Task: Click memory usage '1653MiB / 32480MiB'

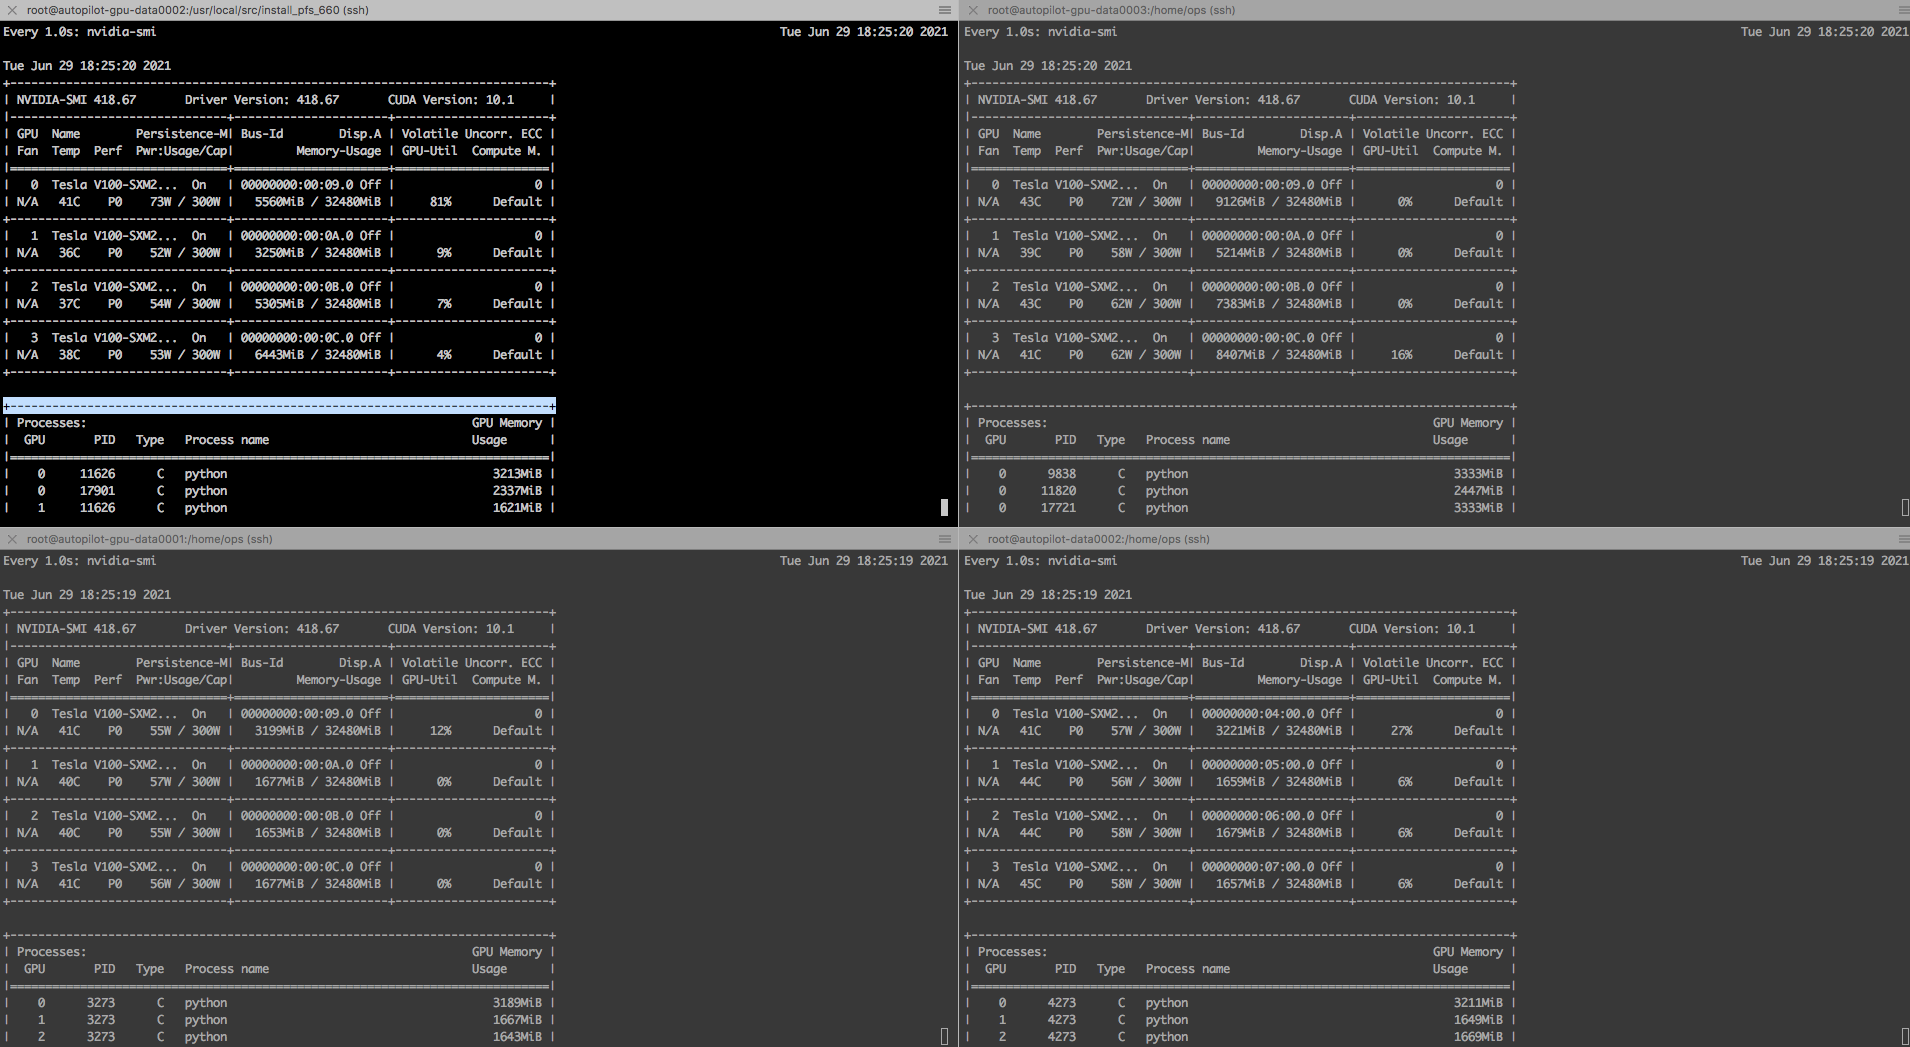Action: click(x=318, y=833)
